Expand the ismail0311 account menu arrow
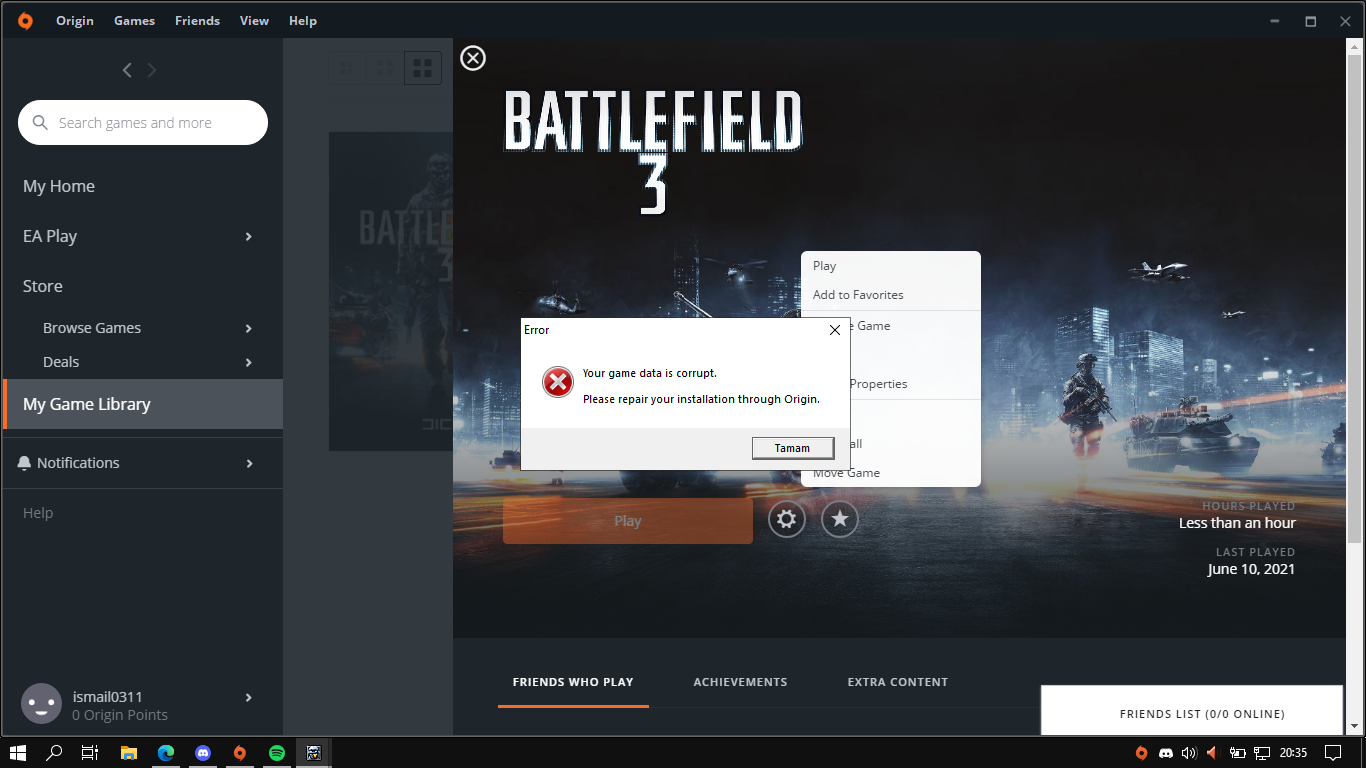Image resolution: width=1366 pixels, height=768 pixels. [249, 698]
